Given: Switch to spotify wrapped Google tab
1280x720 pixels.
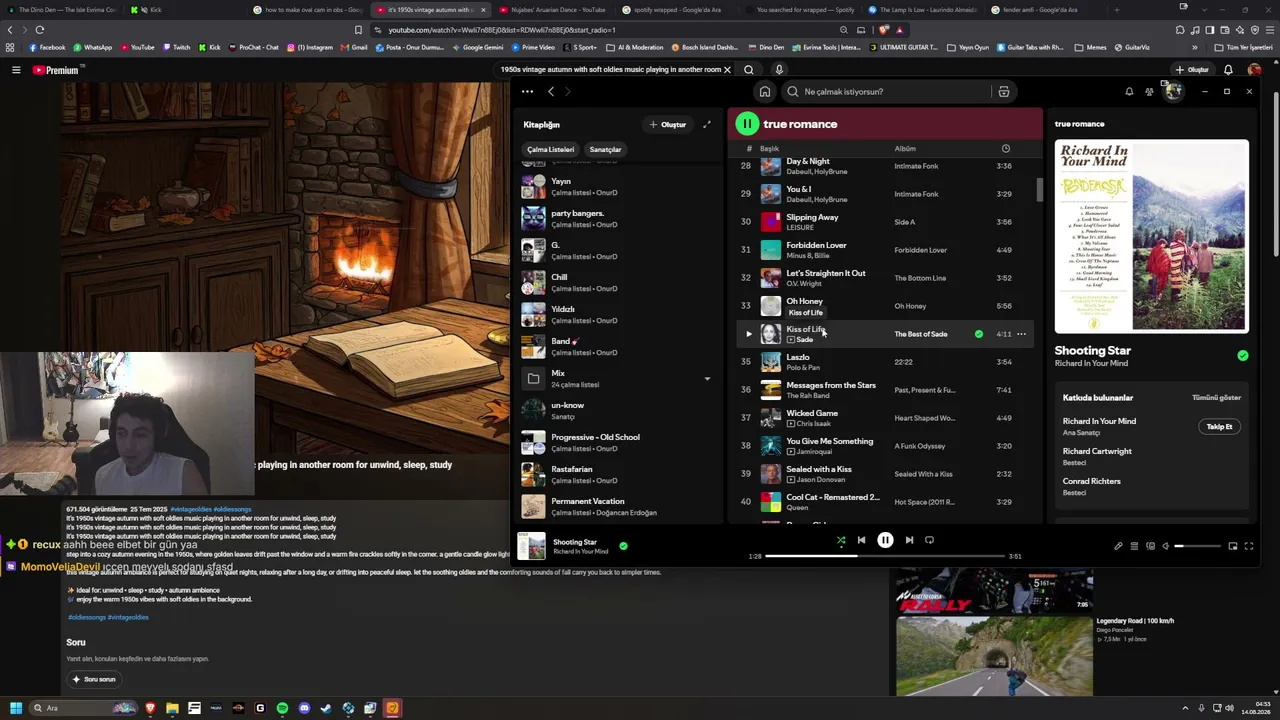Looking at the screenshot, I should coord(677,10).
